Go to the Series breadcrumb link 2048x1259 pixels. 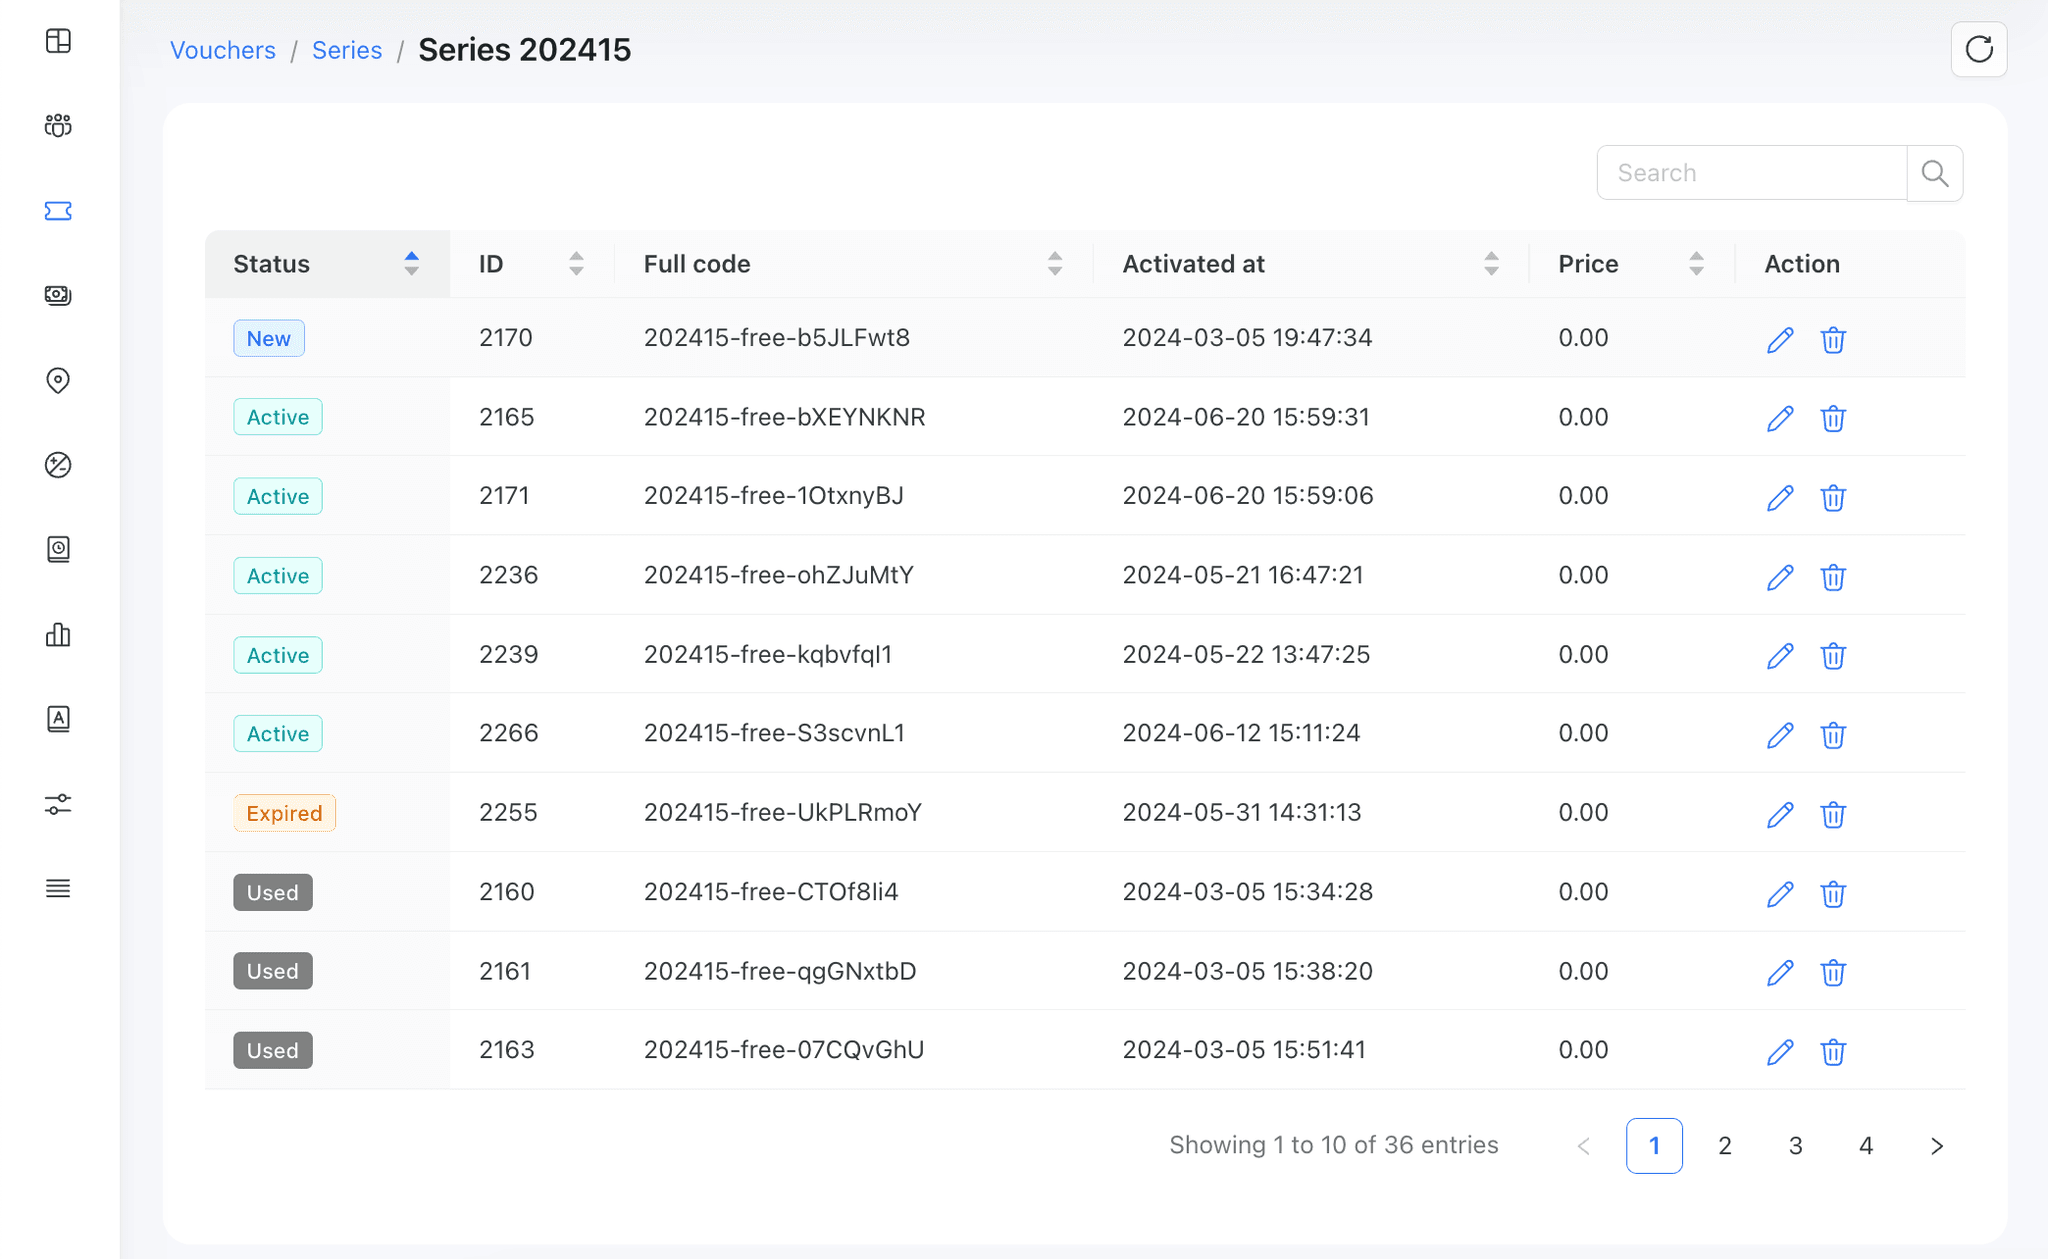(347, 50)
